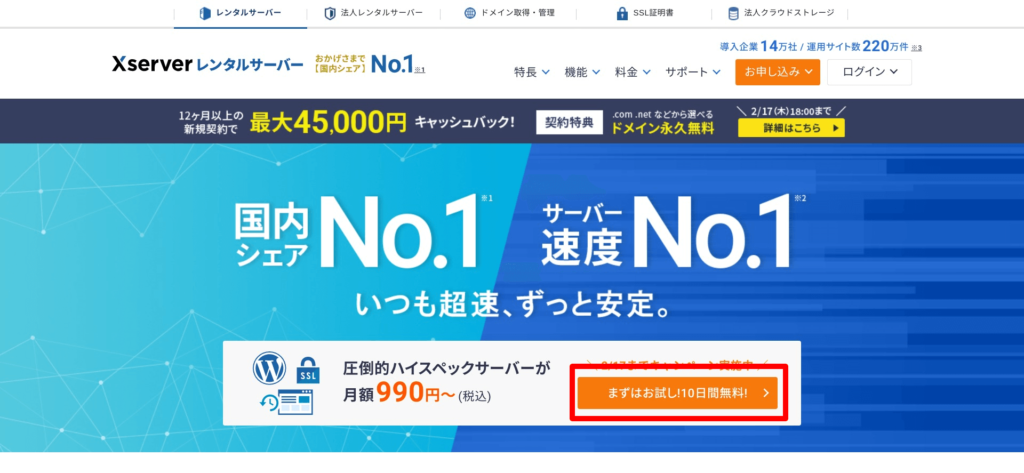Expand the 料金 dropdown menu
The width and height of the screenshot is (1024, 473).
point(632,72)
